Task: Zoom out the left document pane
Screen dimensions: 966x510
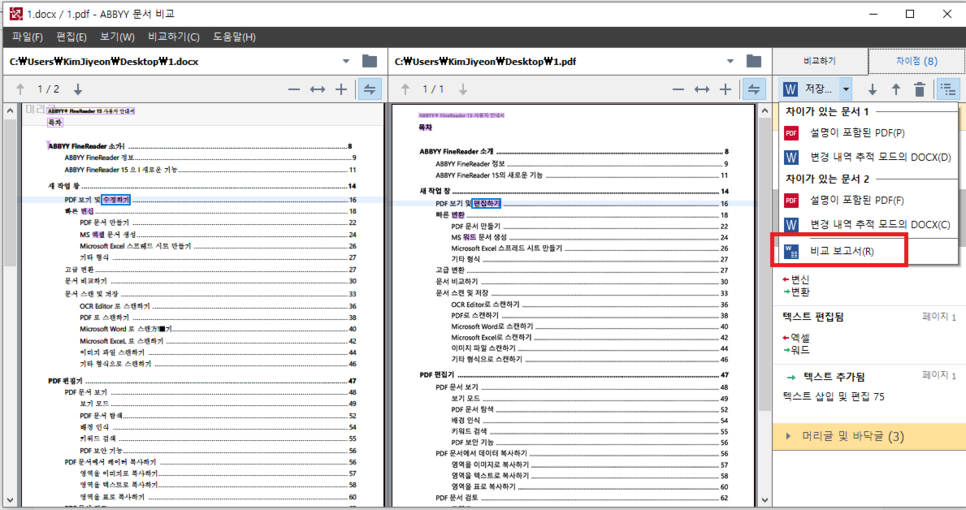Action: [294, 89]
